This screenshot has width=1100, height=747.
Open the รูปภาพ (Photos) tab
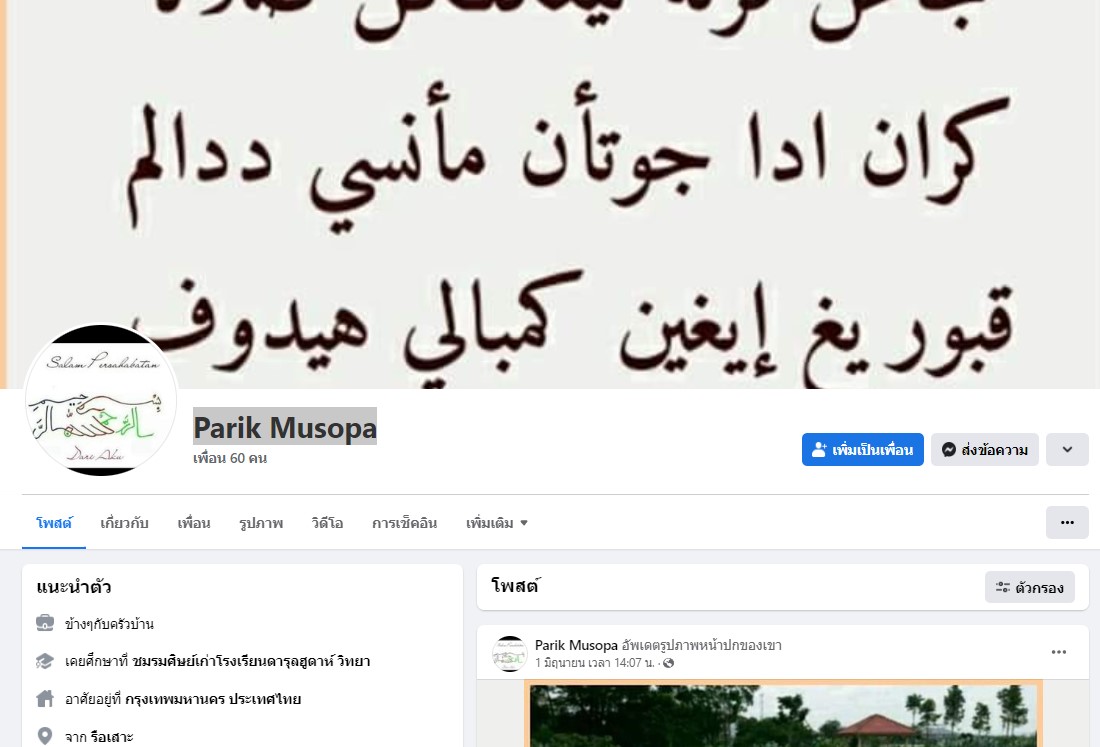pyautogui.click(x=260, y=523)
